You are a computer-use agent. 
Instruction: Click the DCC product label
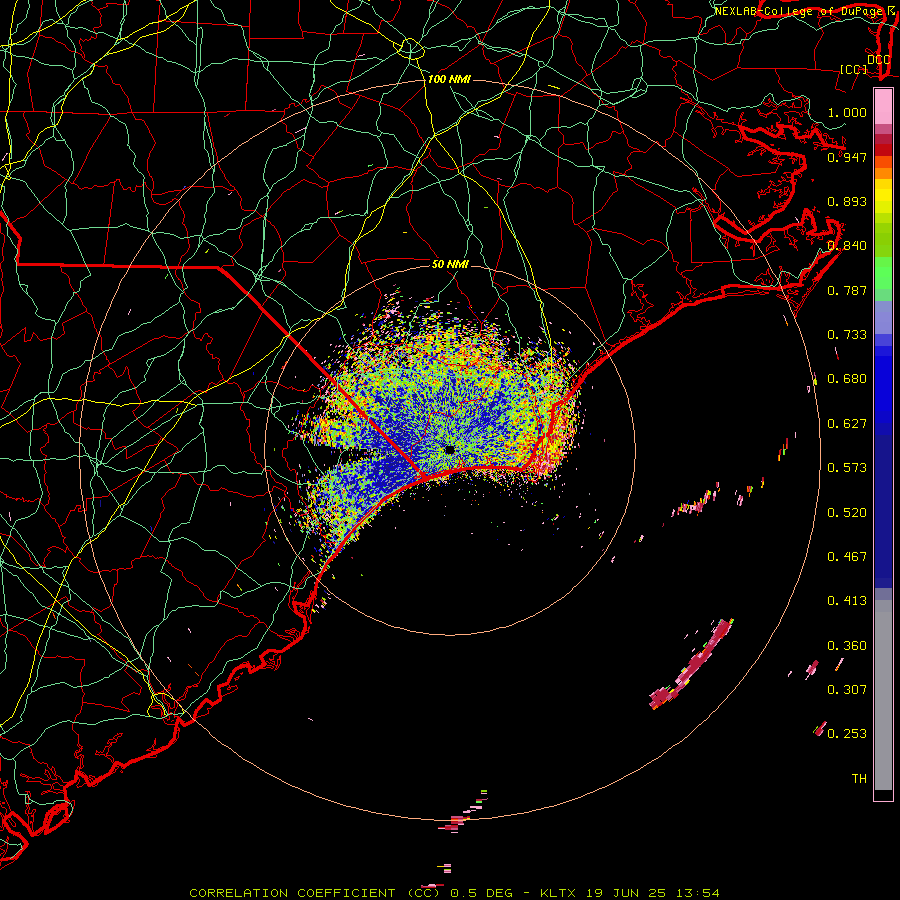coord(878,60)
